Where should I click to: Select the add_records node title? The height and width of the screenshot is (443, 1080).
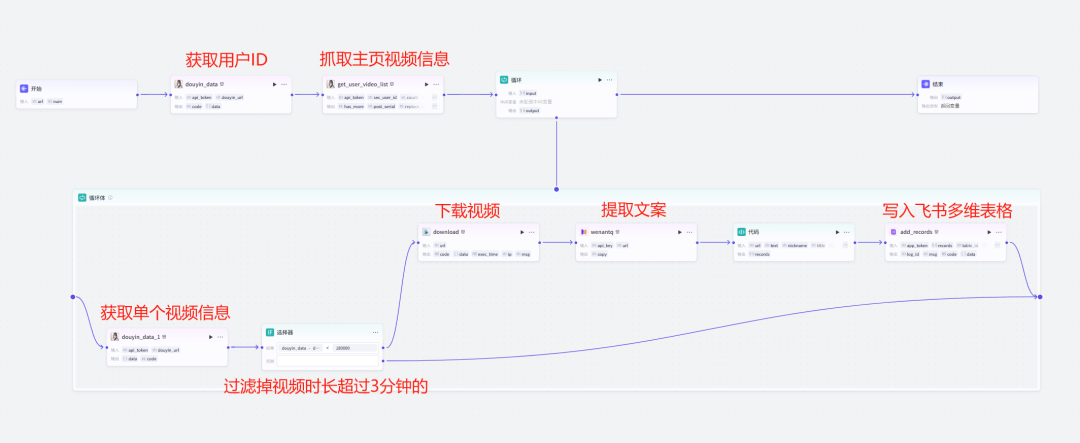click(x=917, y=232)
